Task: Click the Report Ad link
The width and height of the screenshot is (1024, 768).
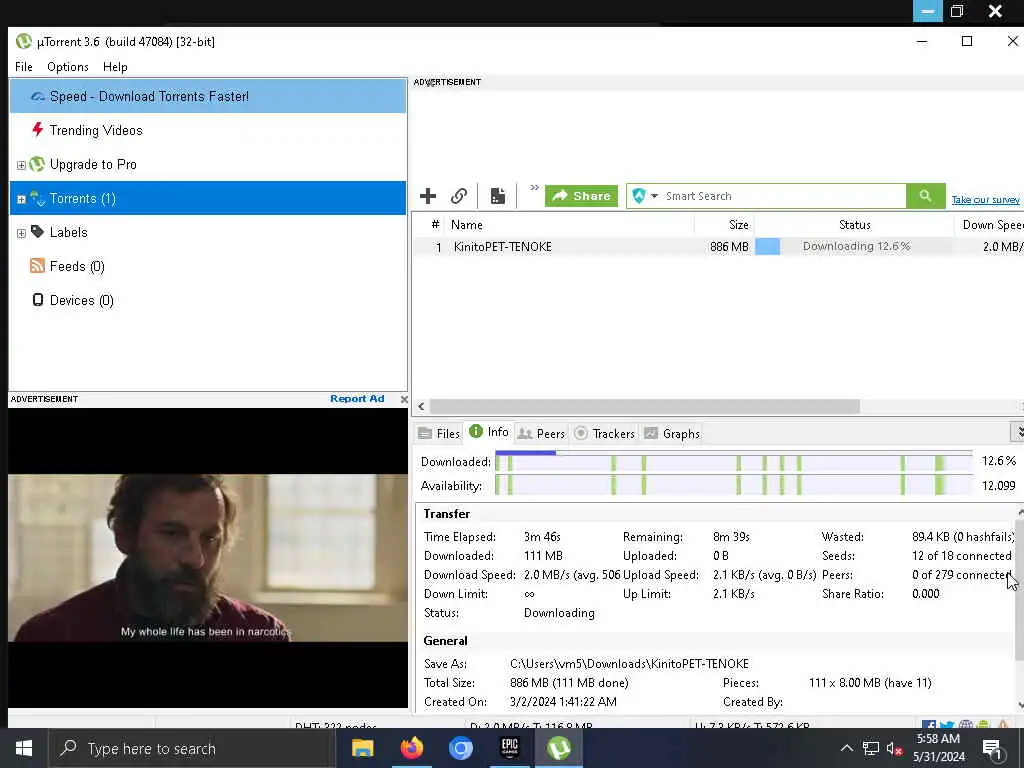Action: coord(357,398)
